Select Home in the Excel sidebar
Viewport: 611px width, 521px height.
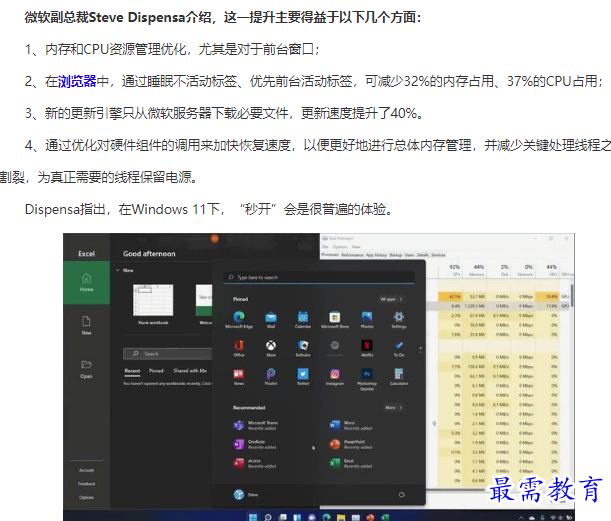[86, 282]
